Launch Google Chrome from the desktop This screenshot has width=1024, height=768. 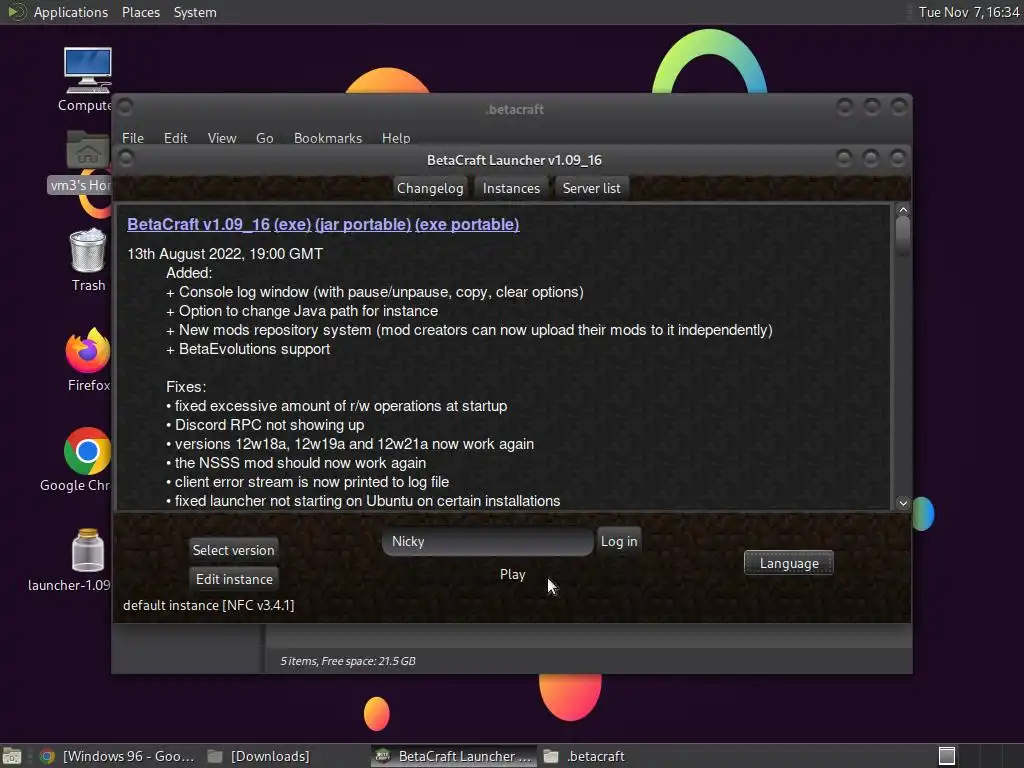[x=88, y=451]
